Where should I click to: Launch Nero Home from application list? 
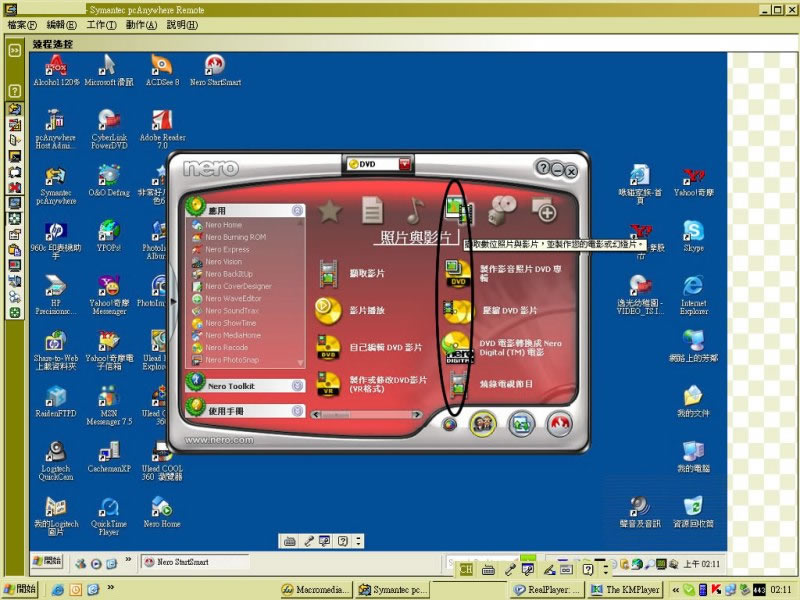223,225
